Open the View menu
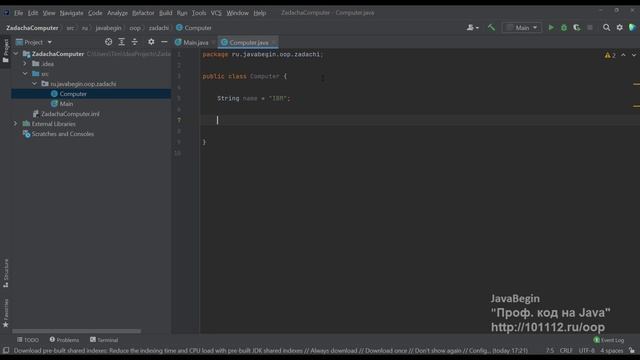Screen dimensions: 640x360 coord(49,13)
